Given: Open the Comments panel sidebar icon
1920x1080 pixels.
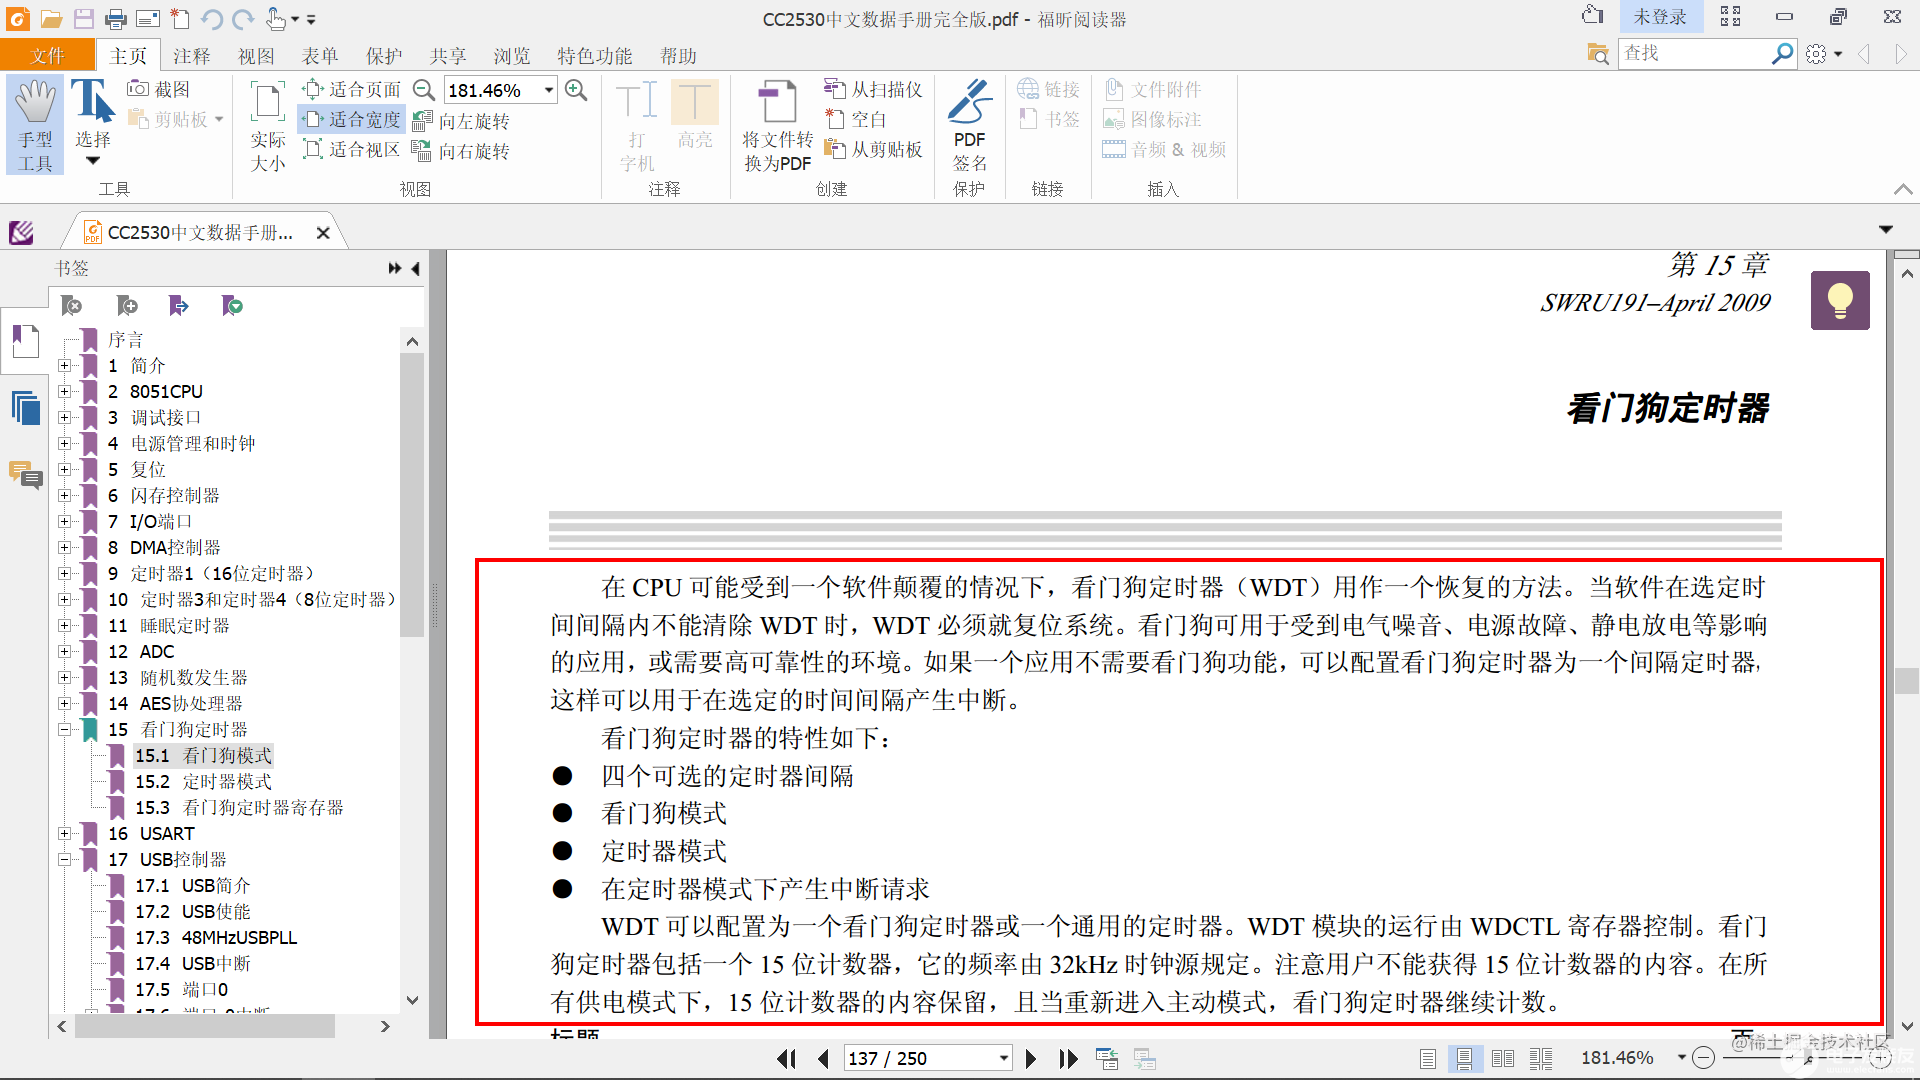Looking at the screenshot, I should click(x=25, y=474).
